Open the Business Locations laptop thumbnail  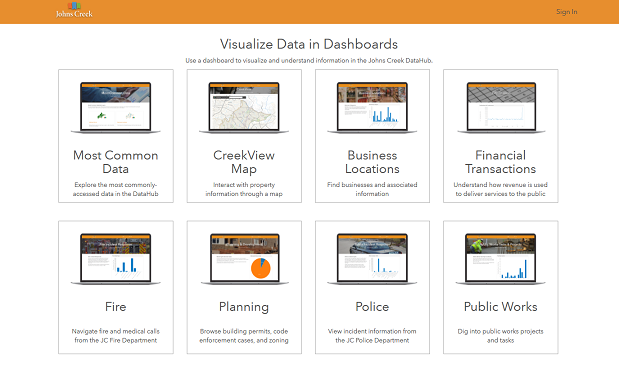[x=372, y=108]
